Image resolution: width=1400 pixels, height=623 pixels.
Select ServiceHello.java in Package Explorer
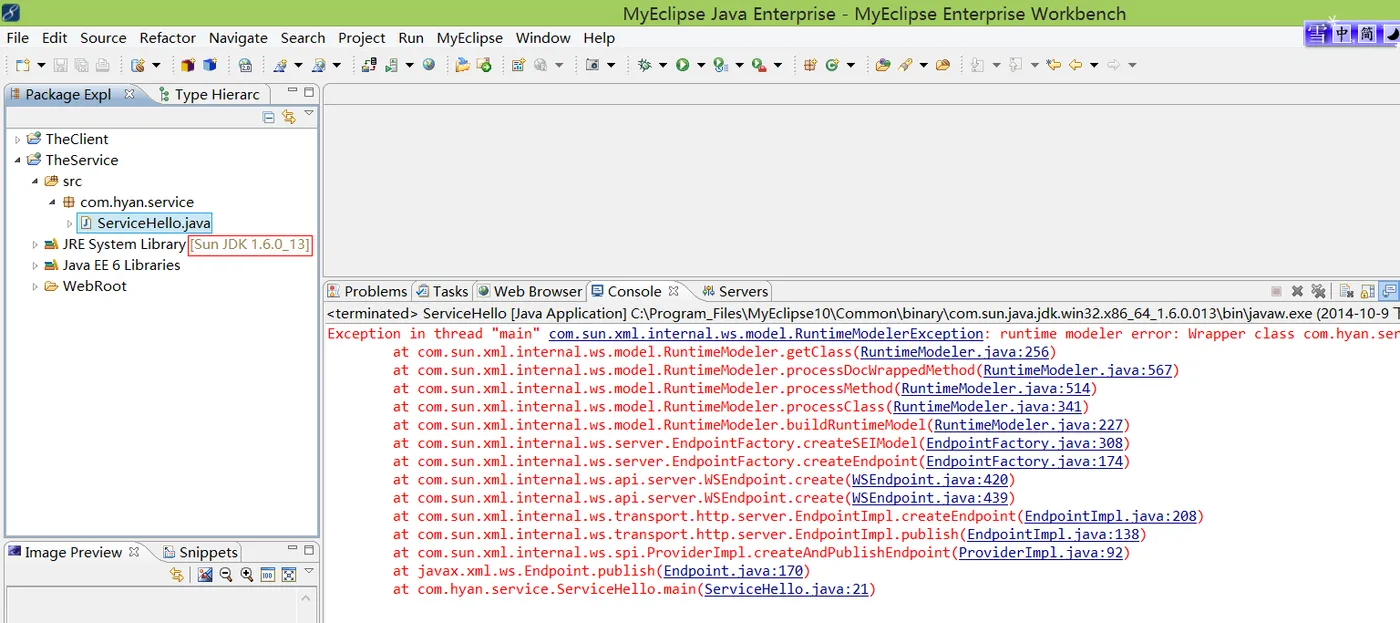pos(145,223)
